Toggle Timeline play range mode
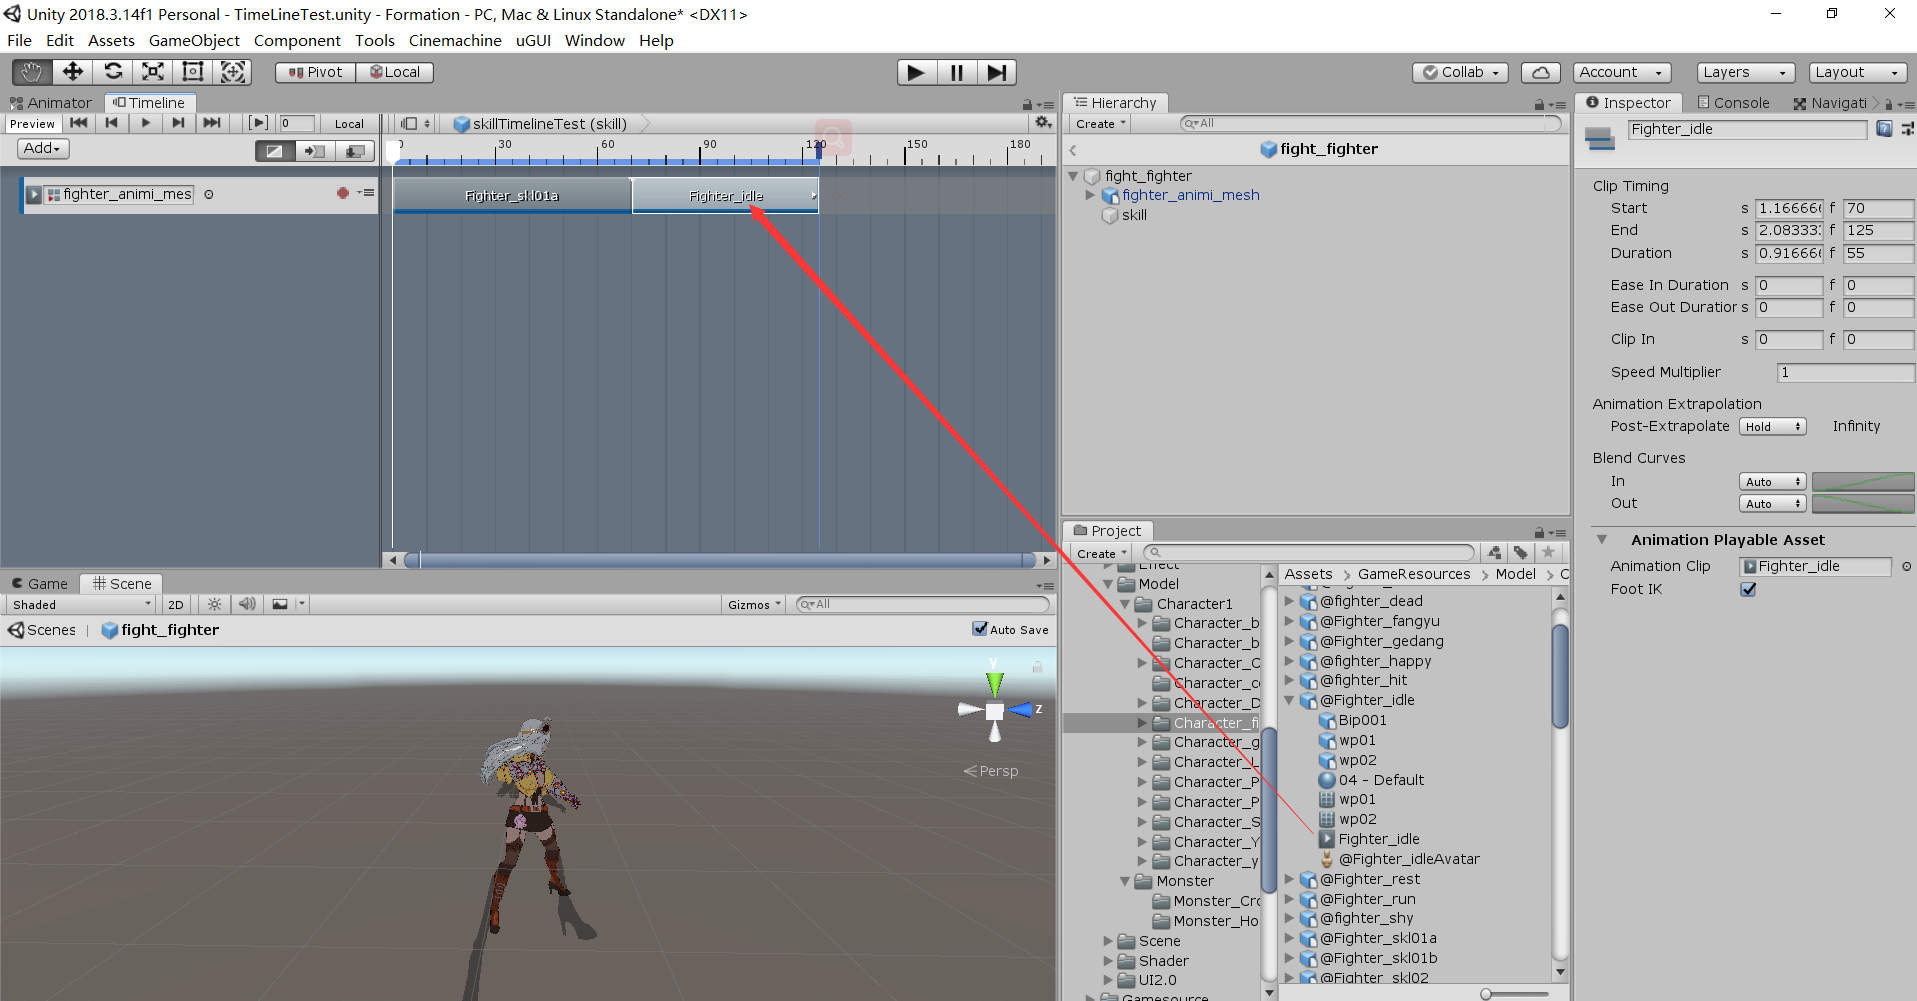 (x=258, y=123)
